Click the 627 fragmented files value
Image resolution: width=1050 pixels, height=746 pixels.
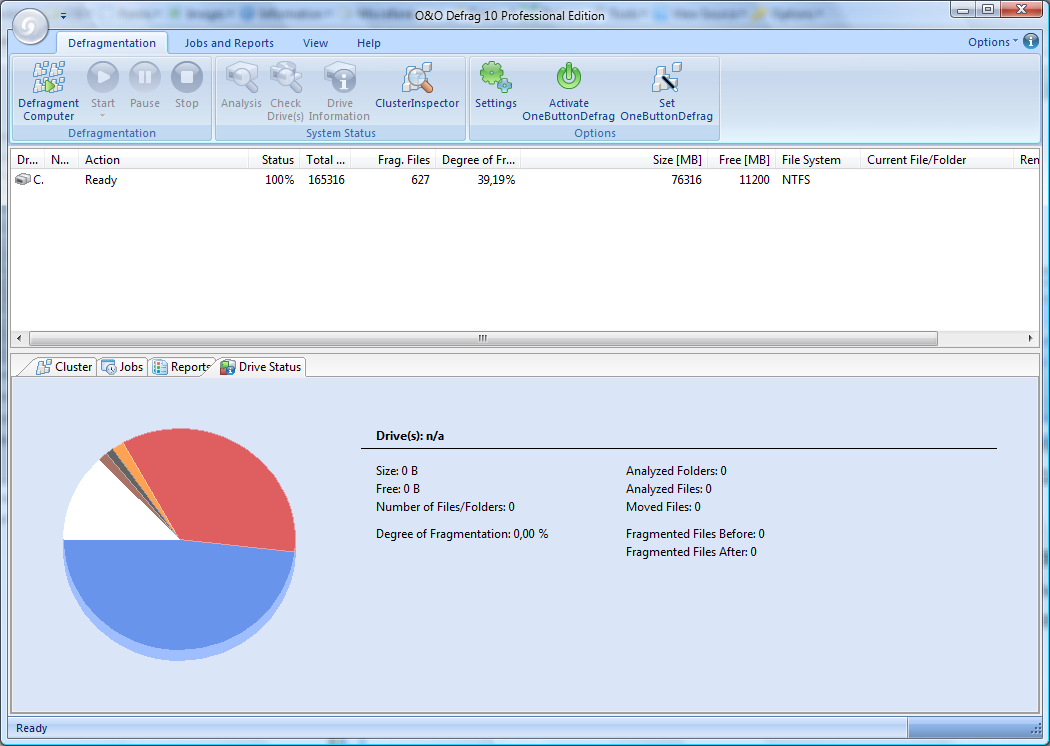click(420, 179)
